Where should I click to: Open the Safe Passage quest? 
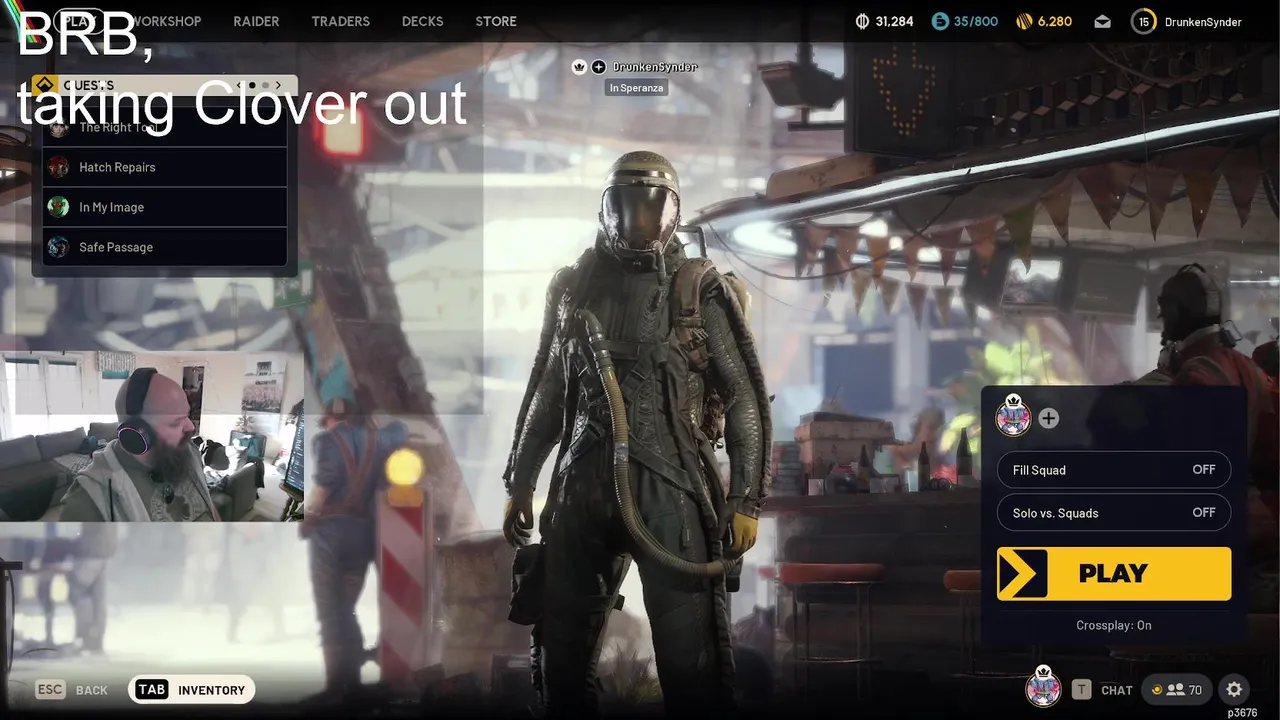[164, 247]
